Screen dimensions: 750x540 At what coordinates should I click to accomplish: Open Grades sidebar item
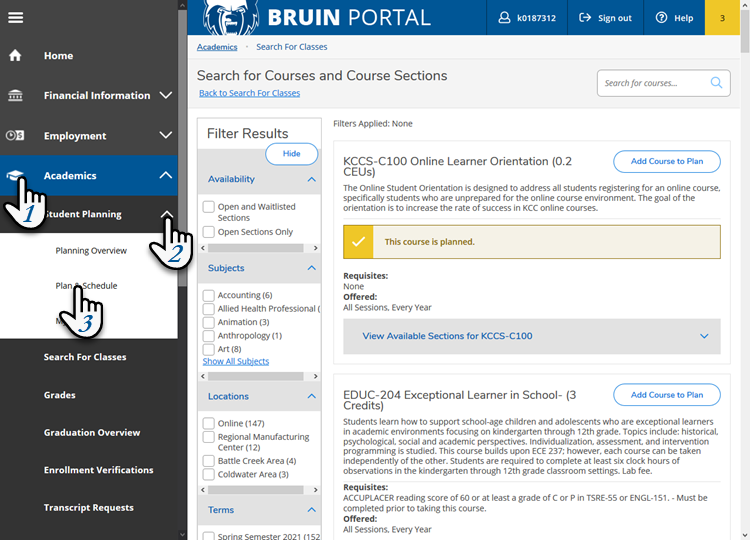[x=59, y=395]
